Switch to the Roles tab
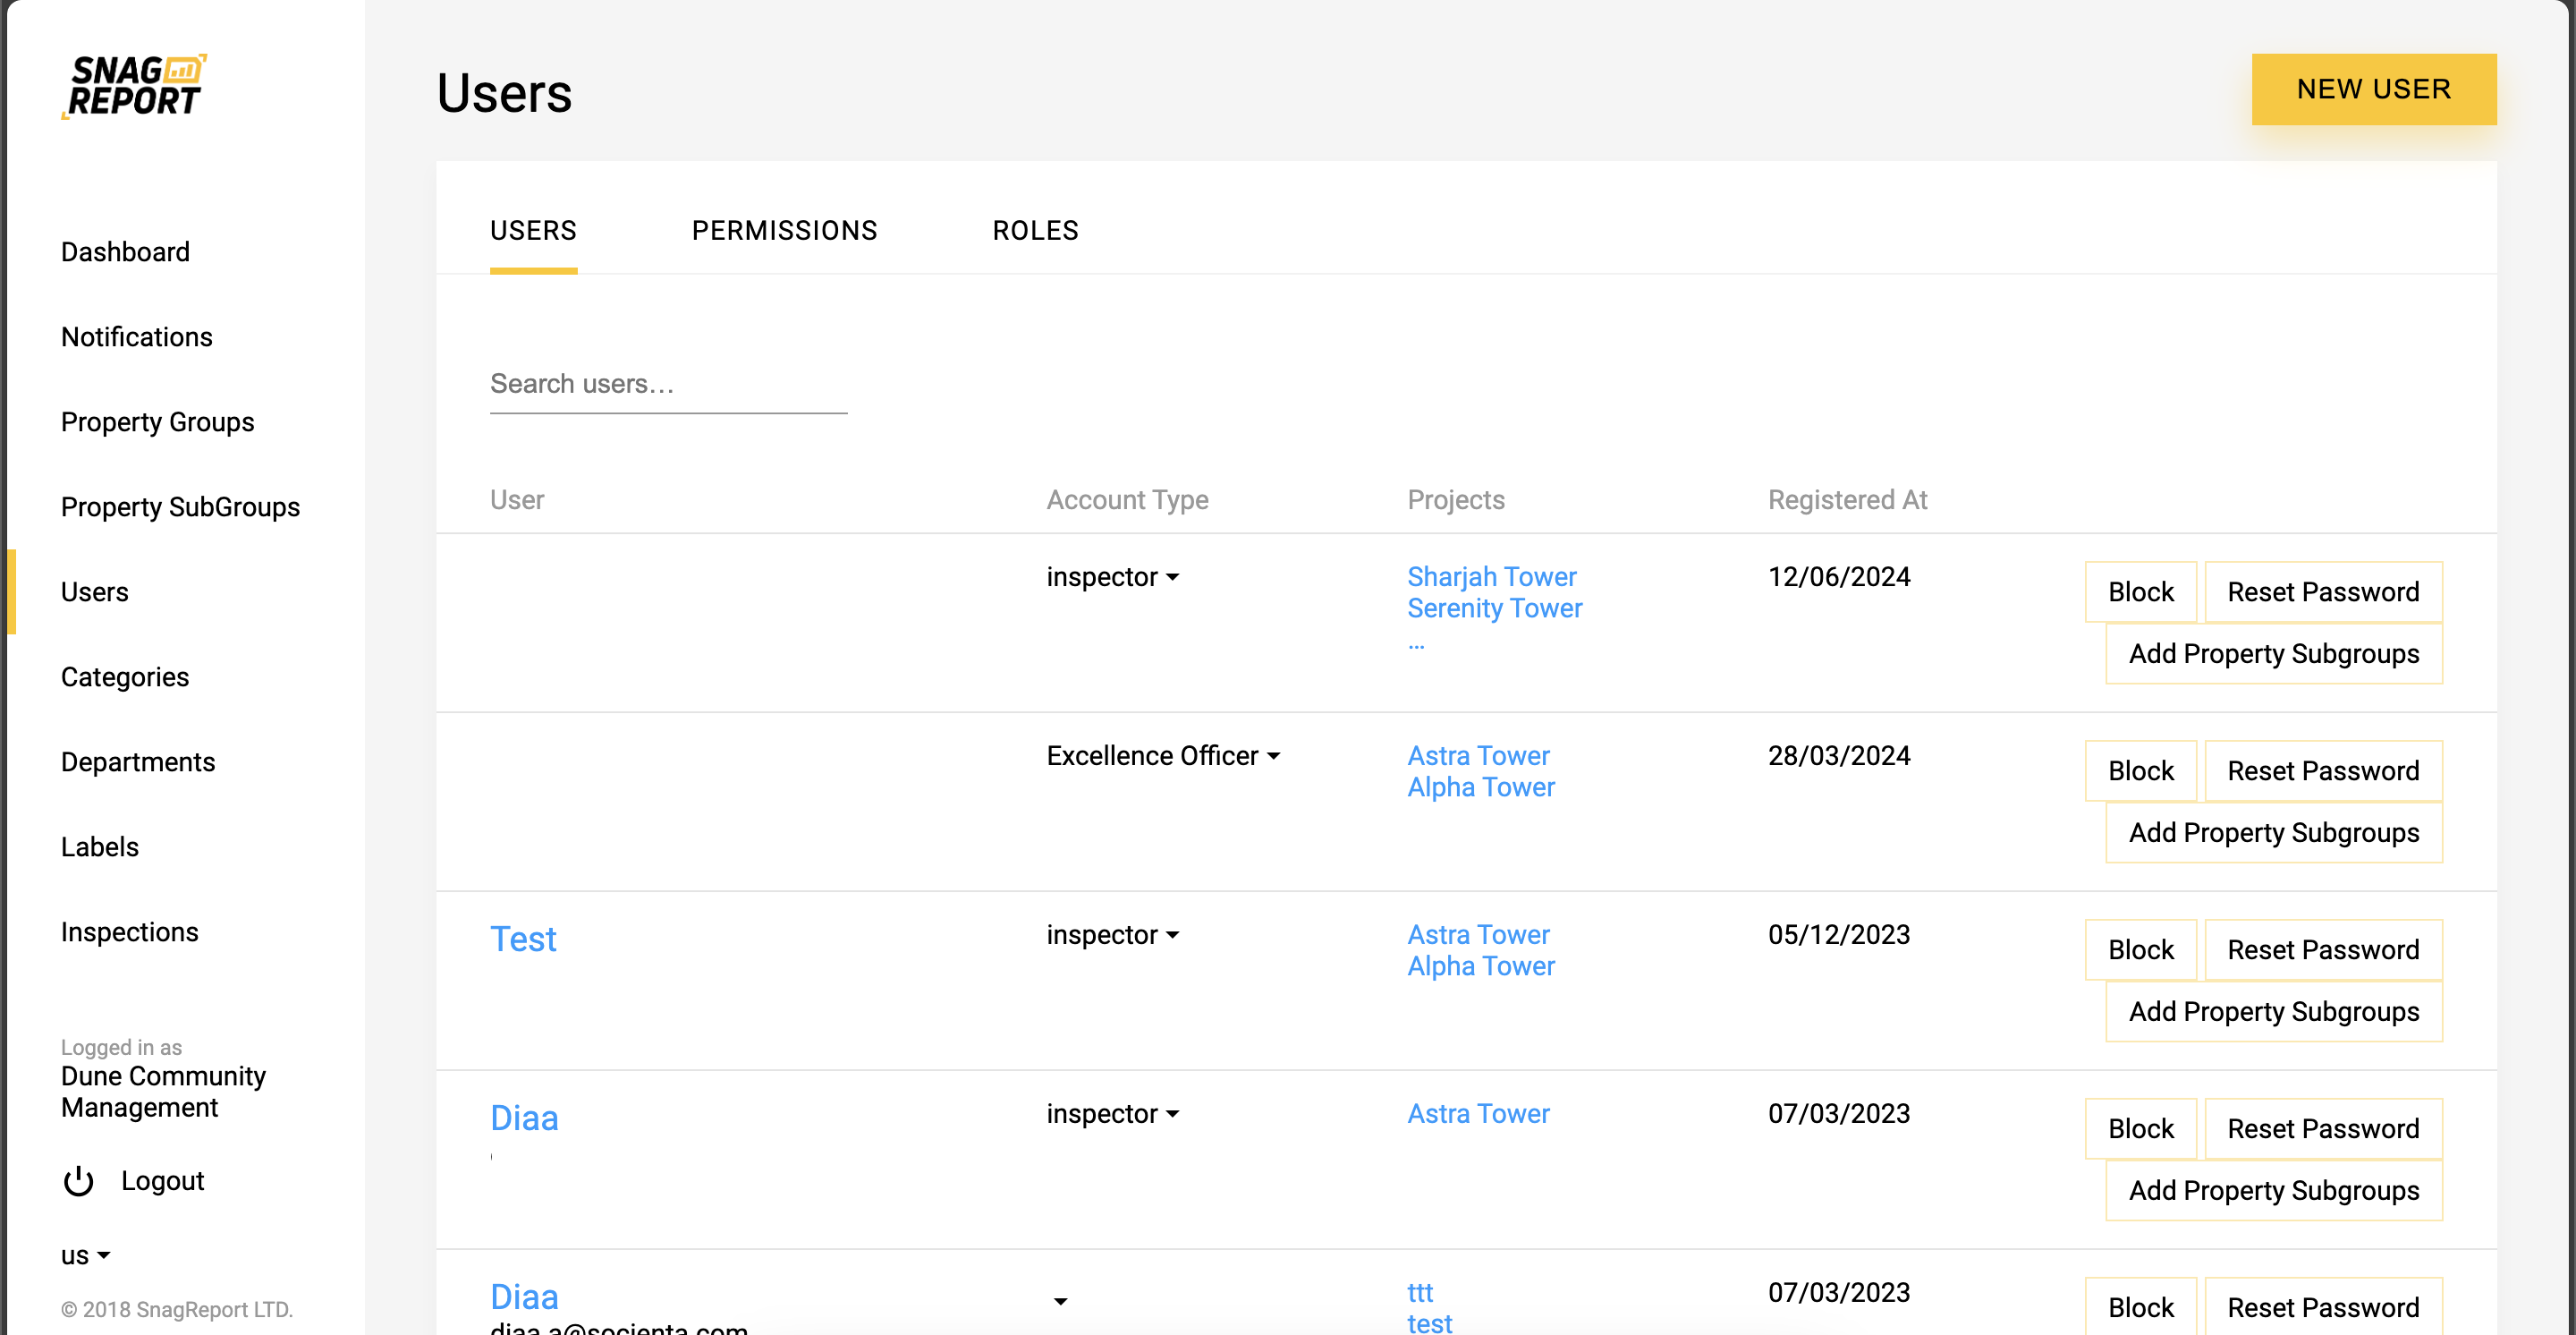Screen dimensions: 2576x1335 click(x=1035, y=231)
